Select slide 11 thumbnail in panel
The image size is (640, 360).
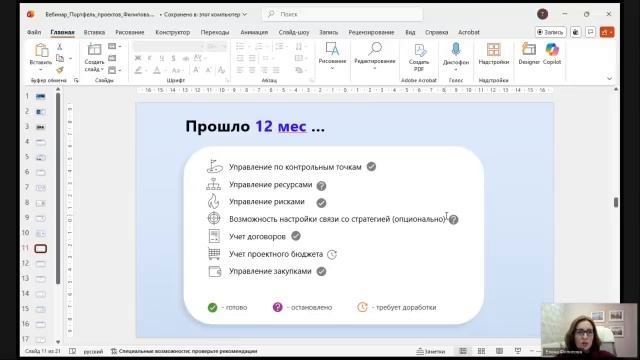click(40, 248)
